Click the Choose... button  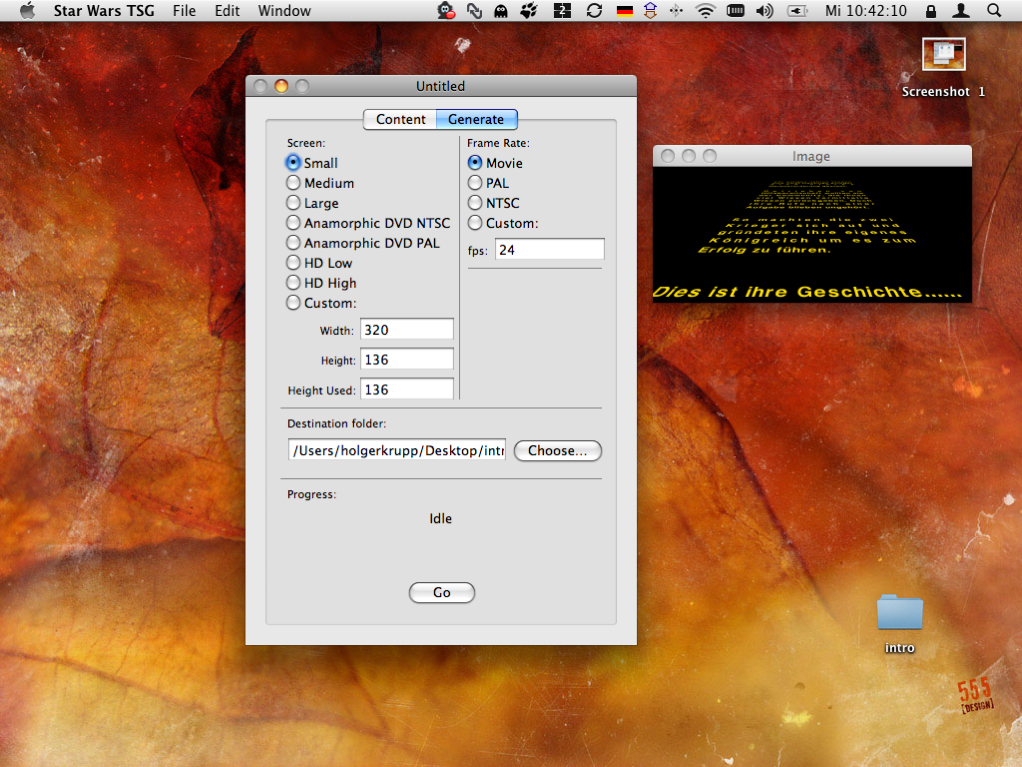click(x=557, y=451)
